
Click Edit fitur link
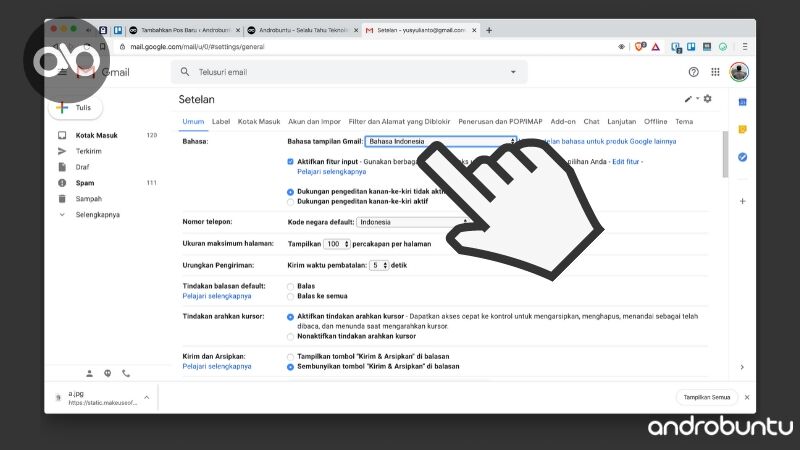click(x=626, y=161)
